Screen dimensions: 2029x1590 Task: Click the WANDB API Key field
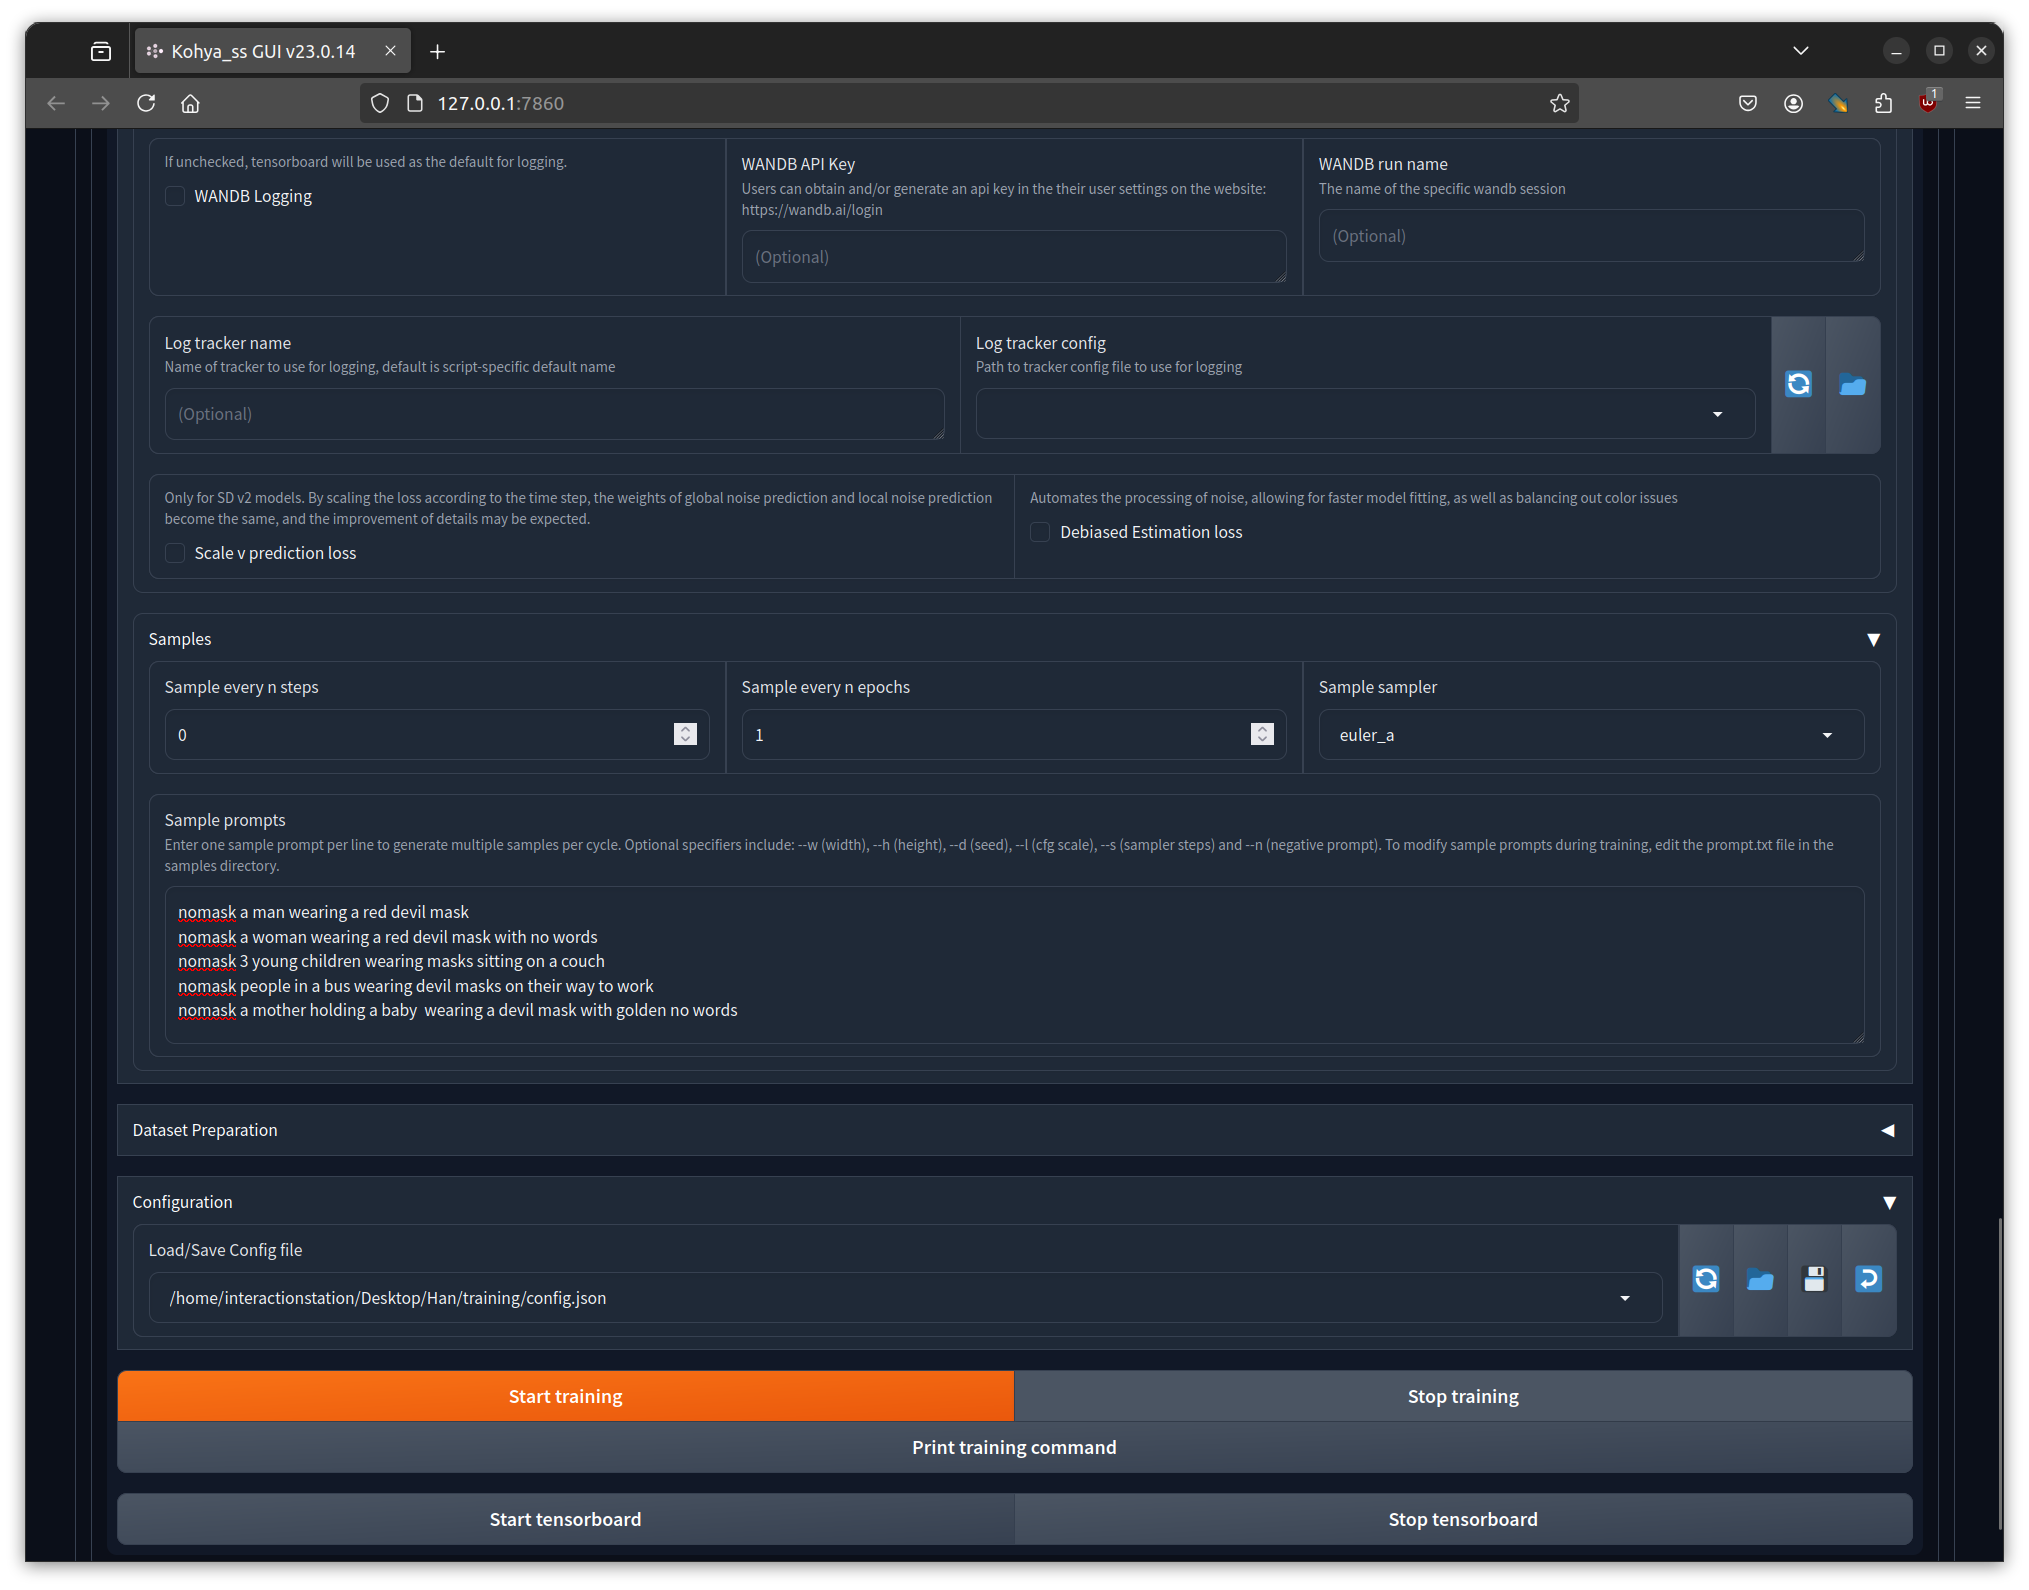(x=1014, y=257)
